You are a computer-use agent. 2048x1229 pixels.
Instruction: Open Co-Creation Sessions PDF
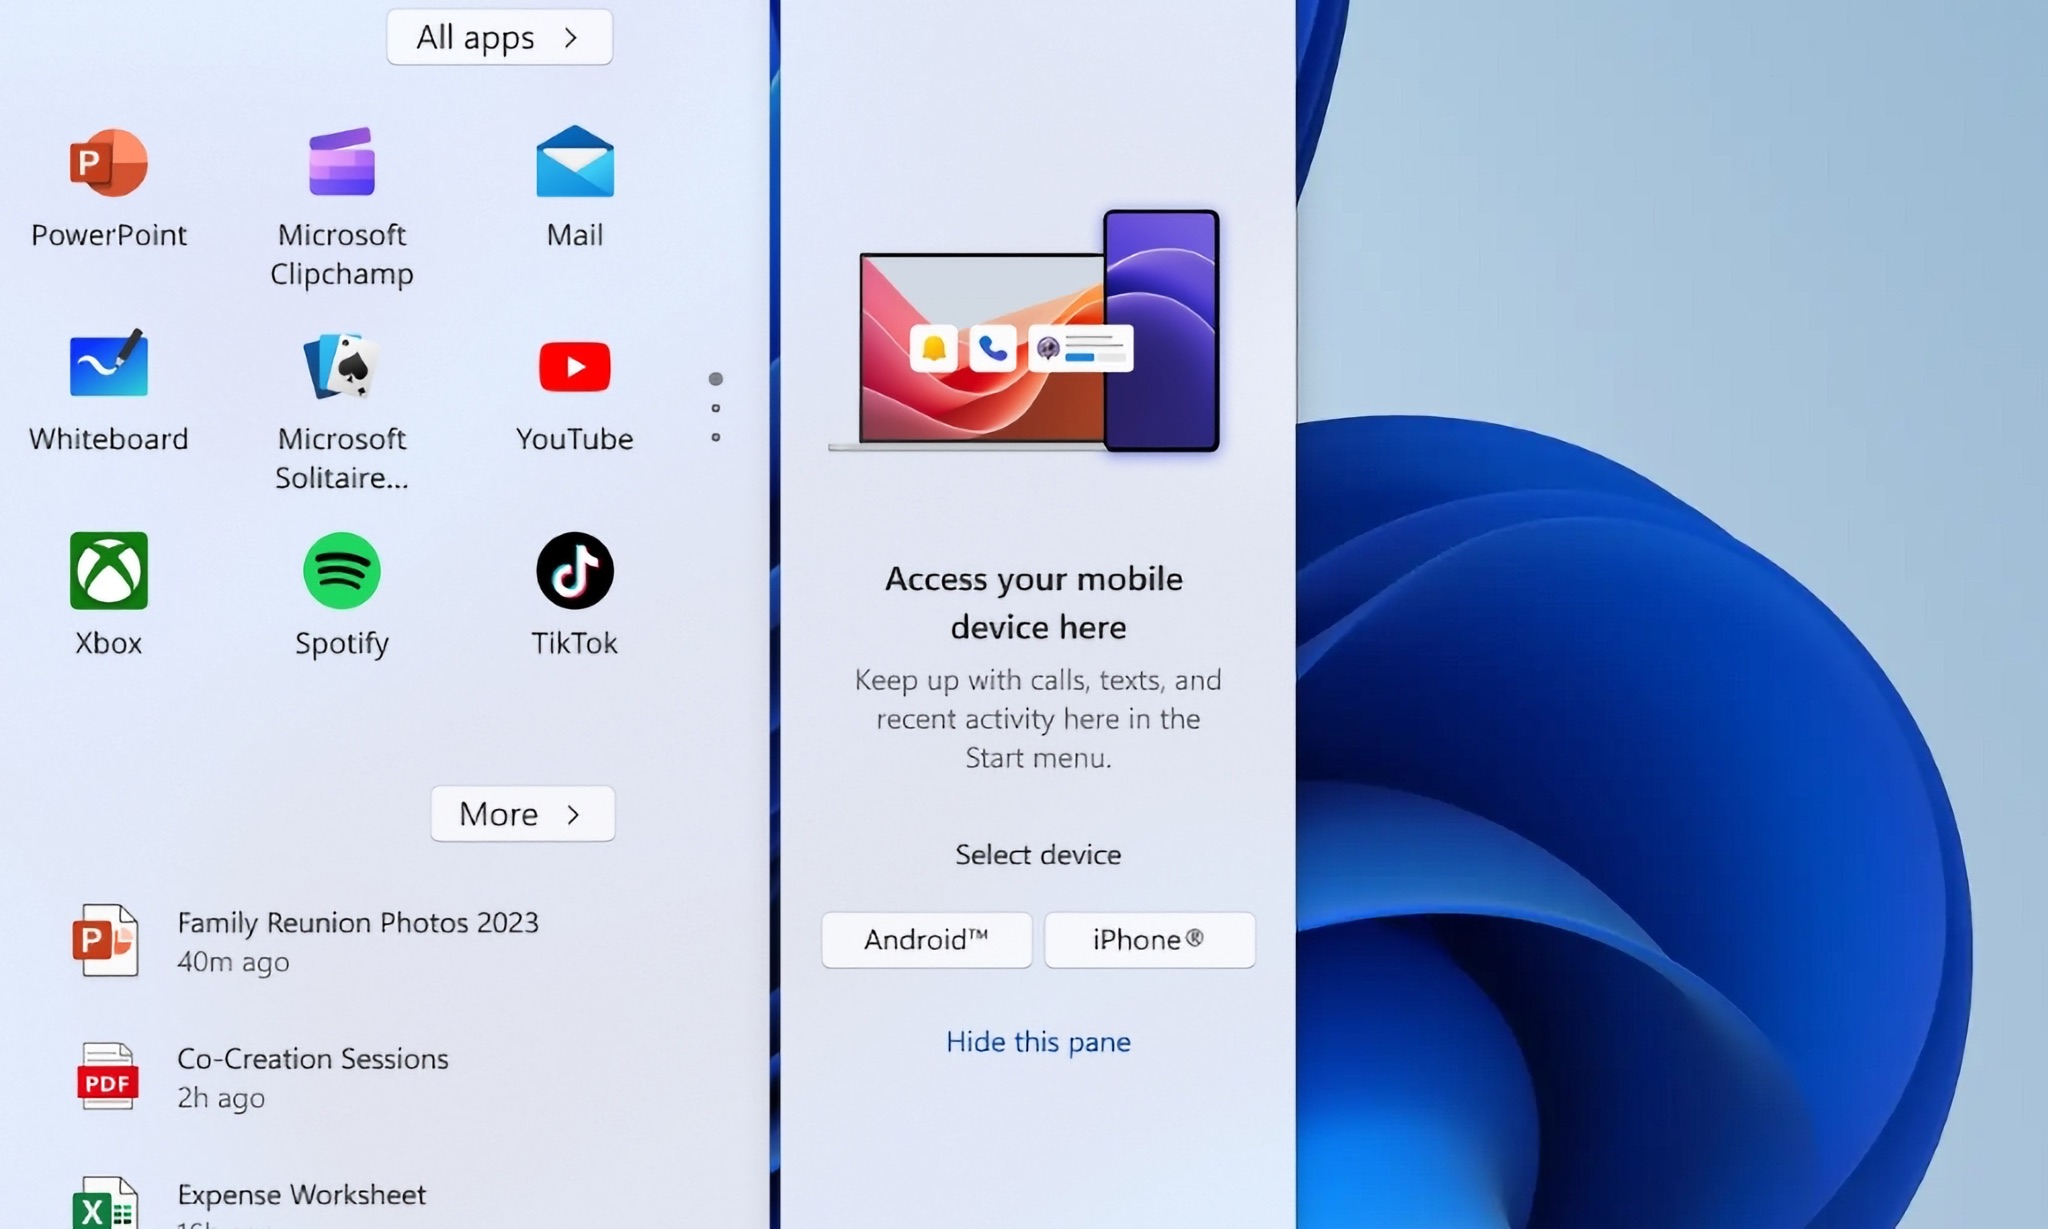click(312, 1075)
